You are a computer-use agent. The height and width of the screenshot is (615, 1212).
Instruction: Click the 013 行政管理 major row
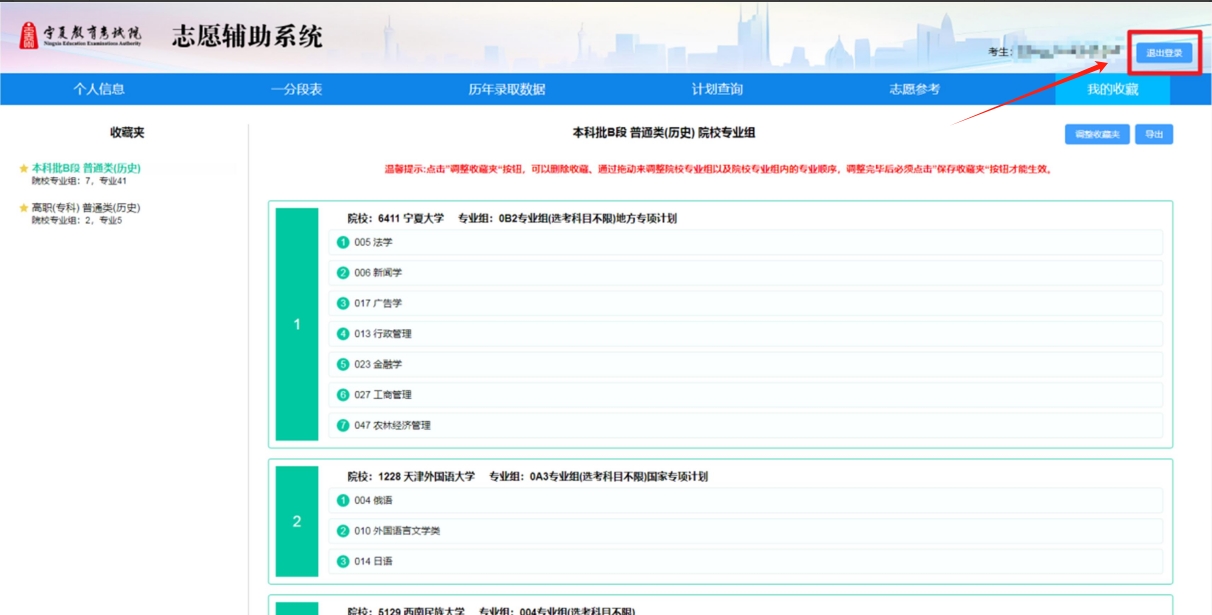point(745,334)
